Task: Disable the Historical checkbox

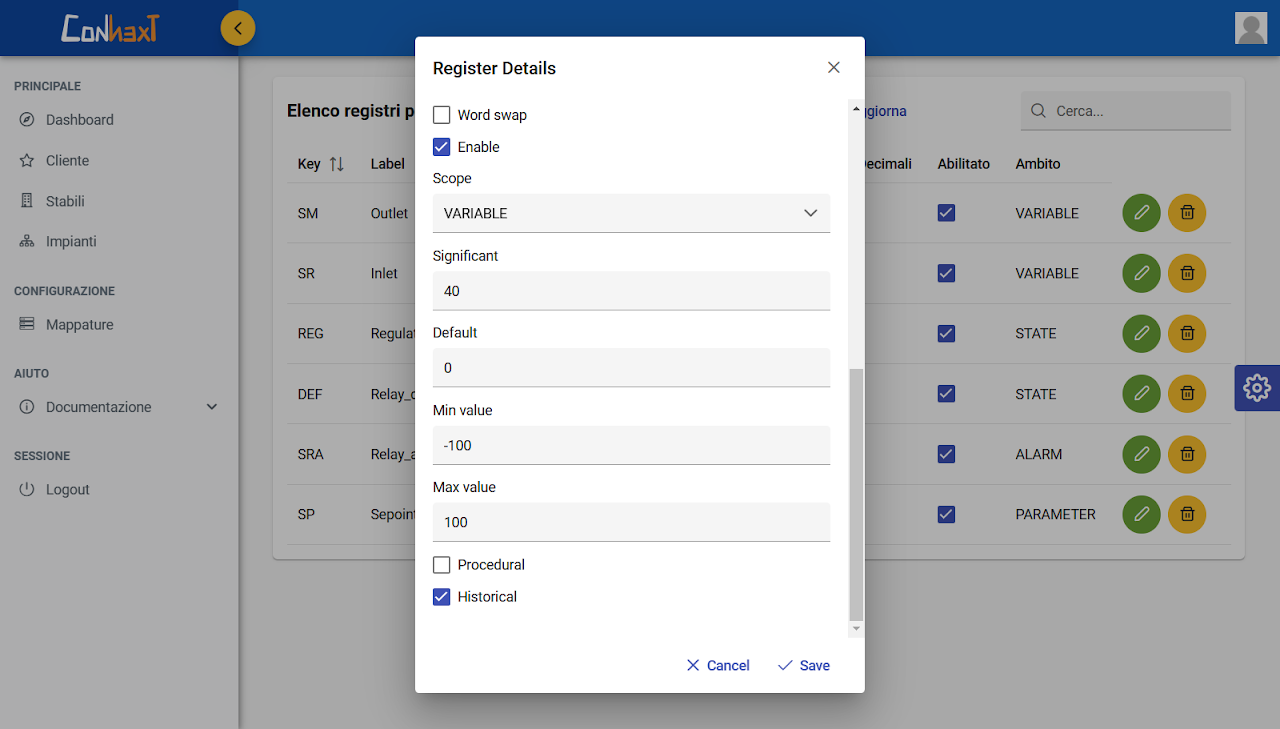Action: coord(442,597)
